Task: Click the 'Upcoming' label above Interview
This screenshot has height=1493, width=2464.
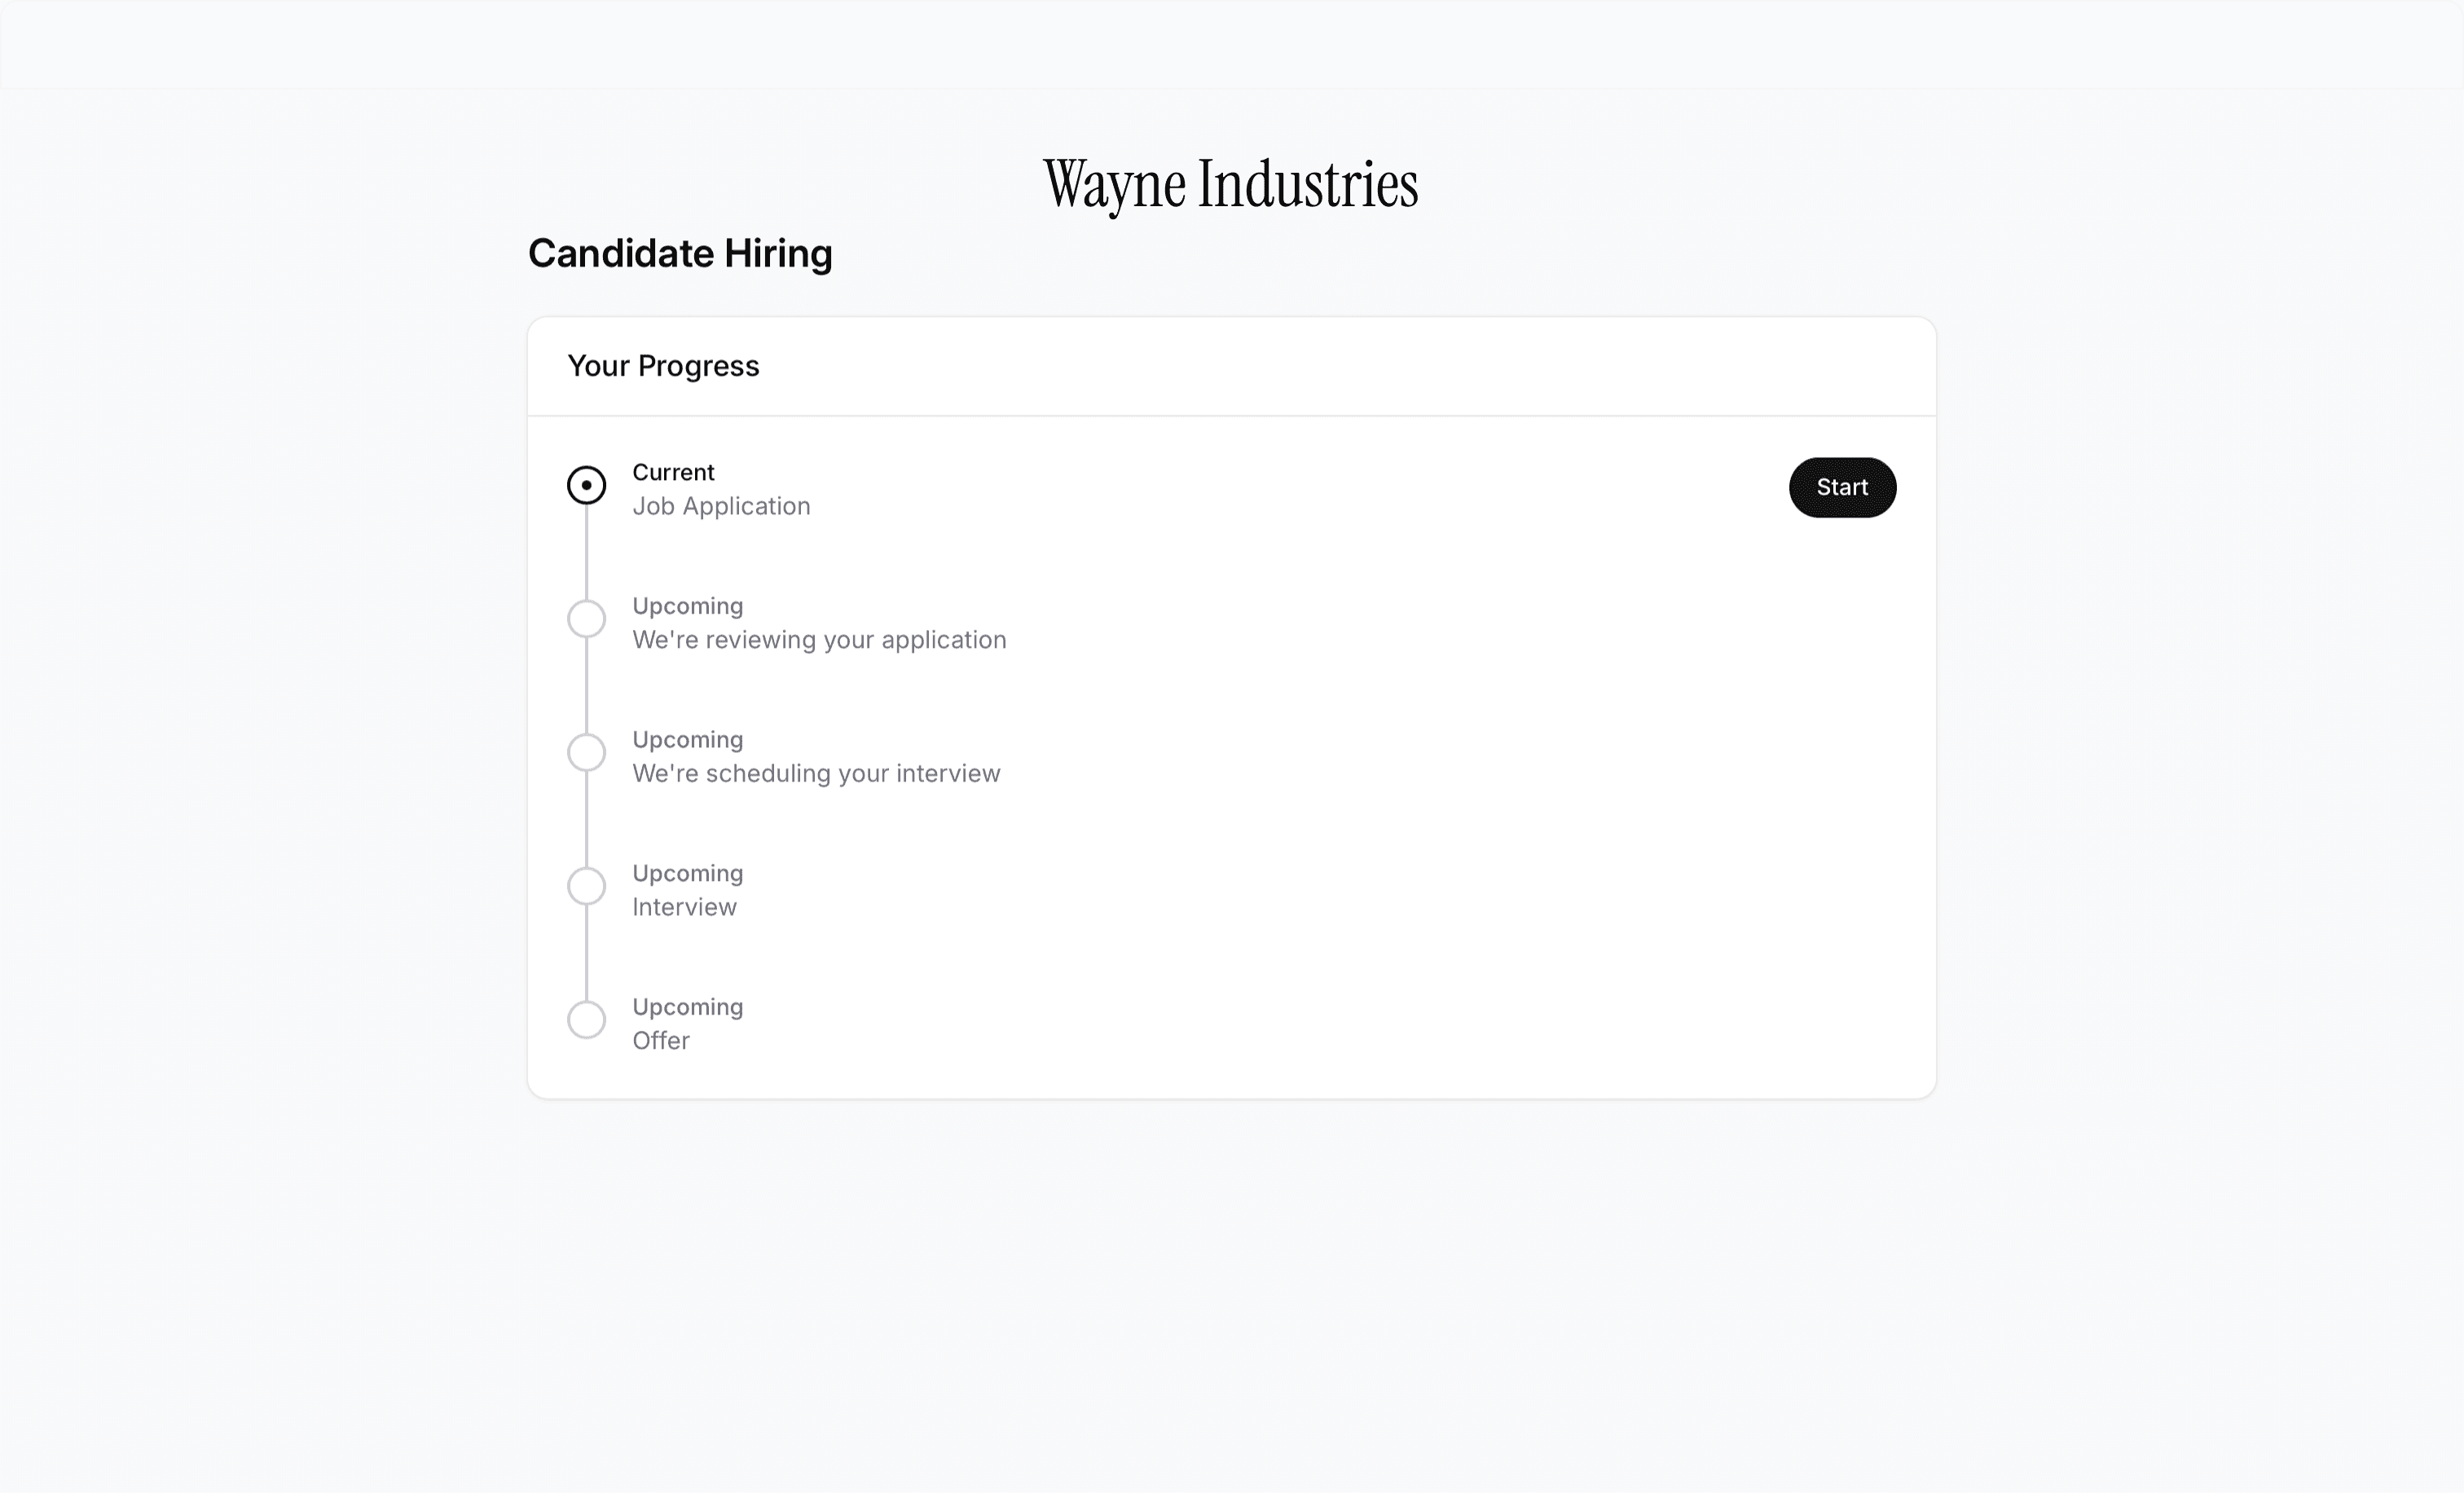Action: tap(687, 873)
